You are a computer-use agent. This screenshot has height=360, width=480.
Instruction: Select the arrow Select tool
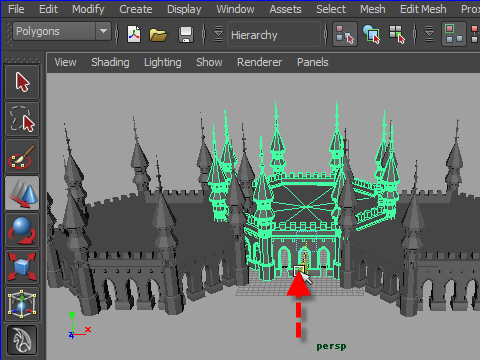click(22, 82)
